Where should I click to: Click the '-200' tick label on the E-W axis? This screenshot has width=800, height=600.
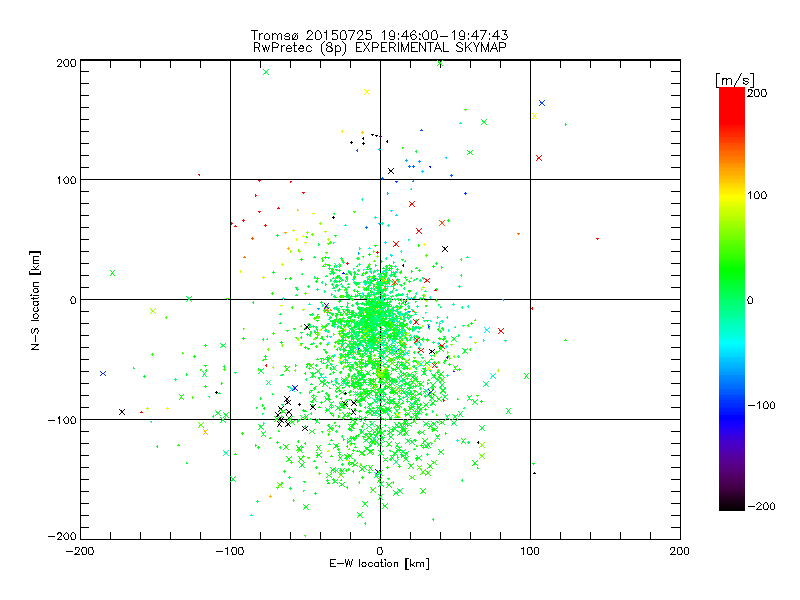coord(80,551)
